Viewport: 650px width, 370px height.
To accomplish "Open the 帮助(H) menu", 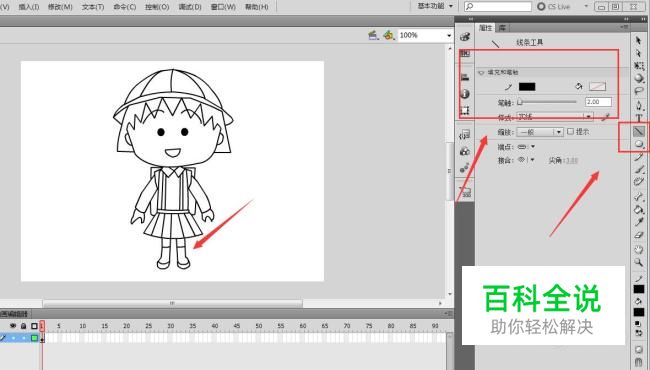I will [x=257, y=7].
